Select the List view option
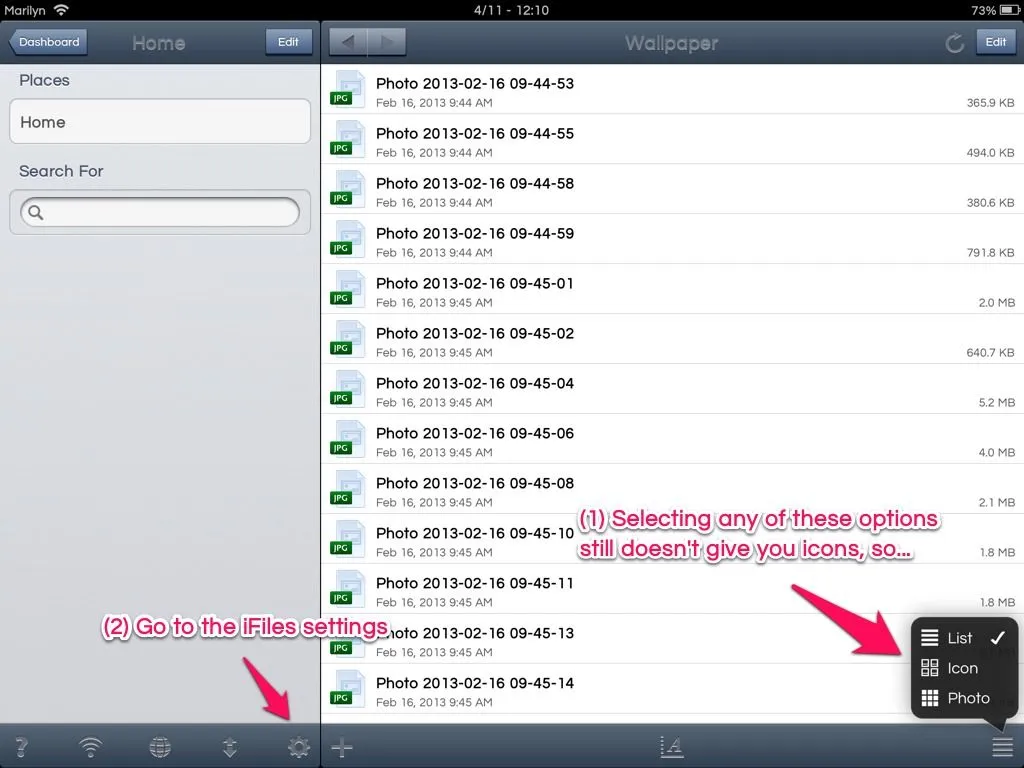The height and width of the screenshot is (768, 1024). coord(960,638)
